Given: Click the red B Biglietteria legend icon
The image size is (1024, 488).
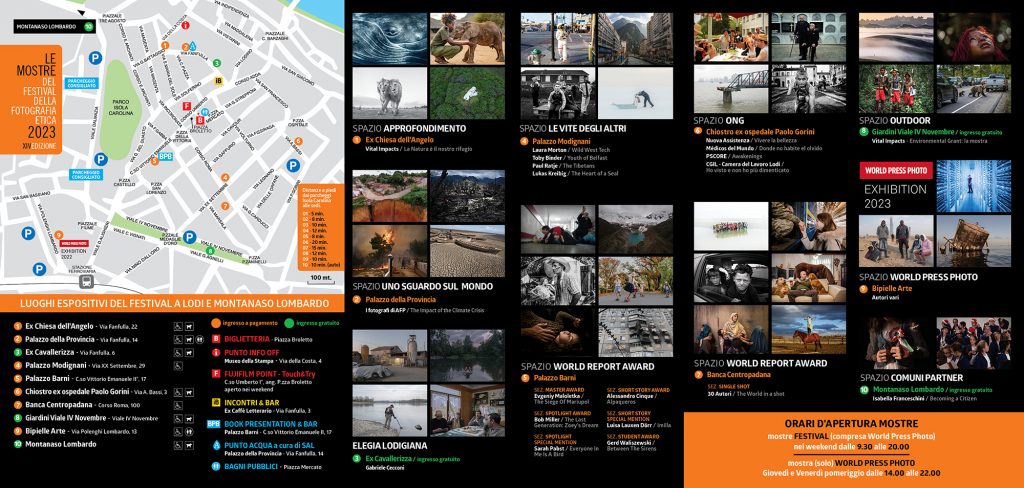Looking at the screenshot, I should point(216,338).
